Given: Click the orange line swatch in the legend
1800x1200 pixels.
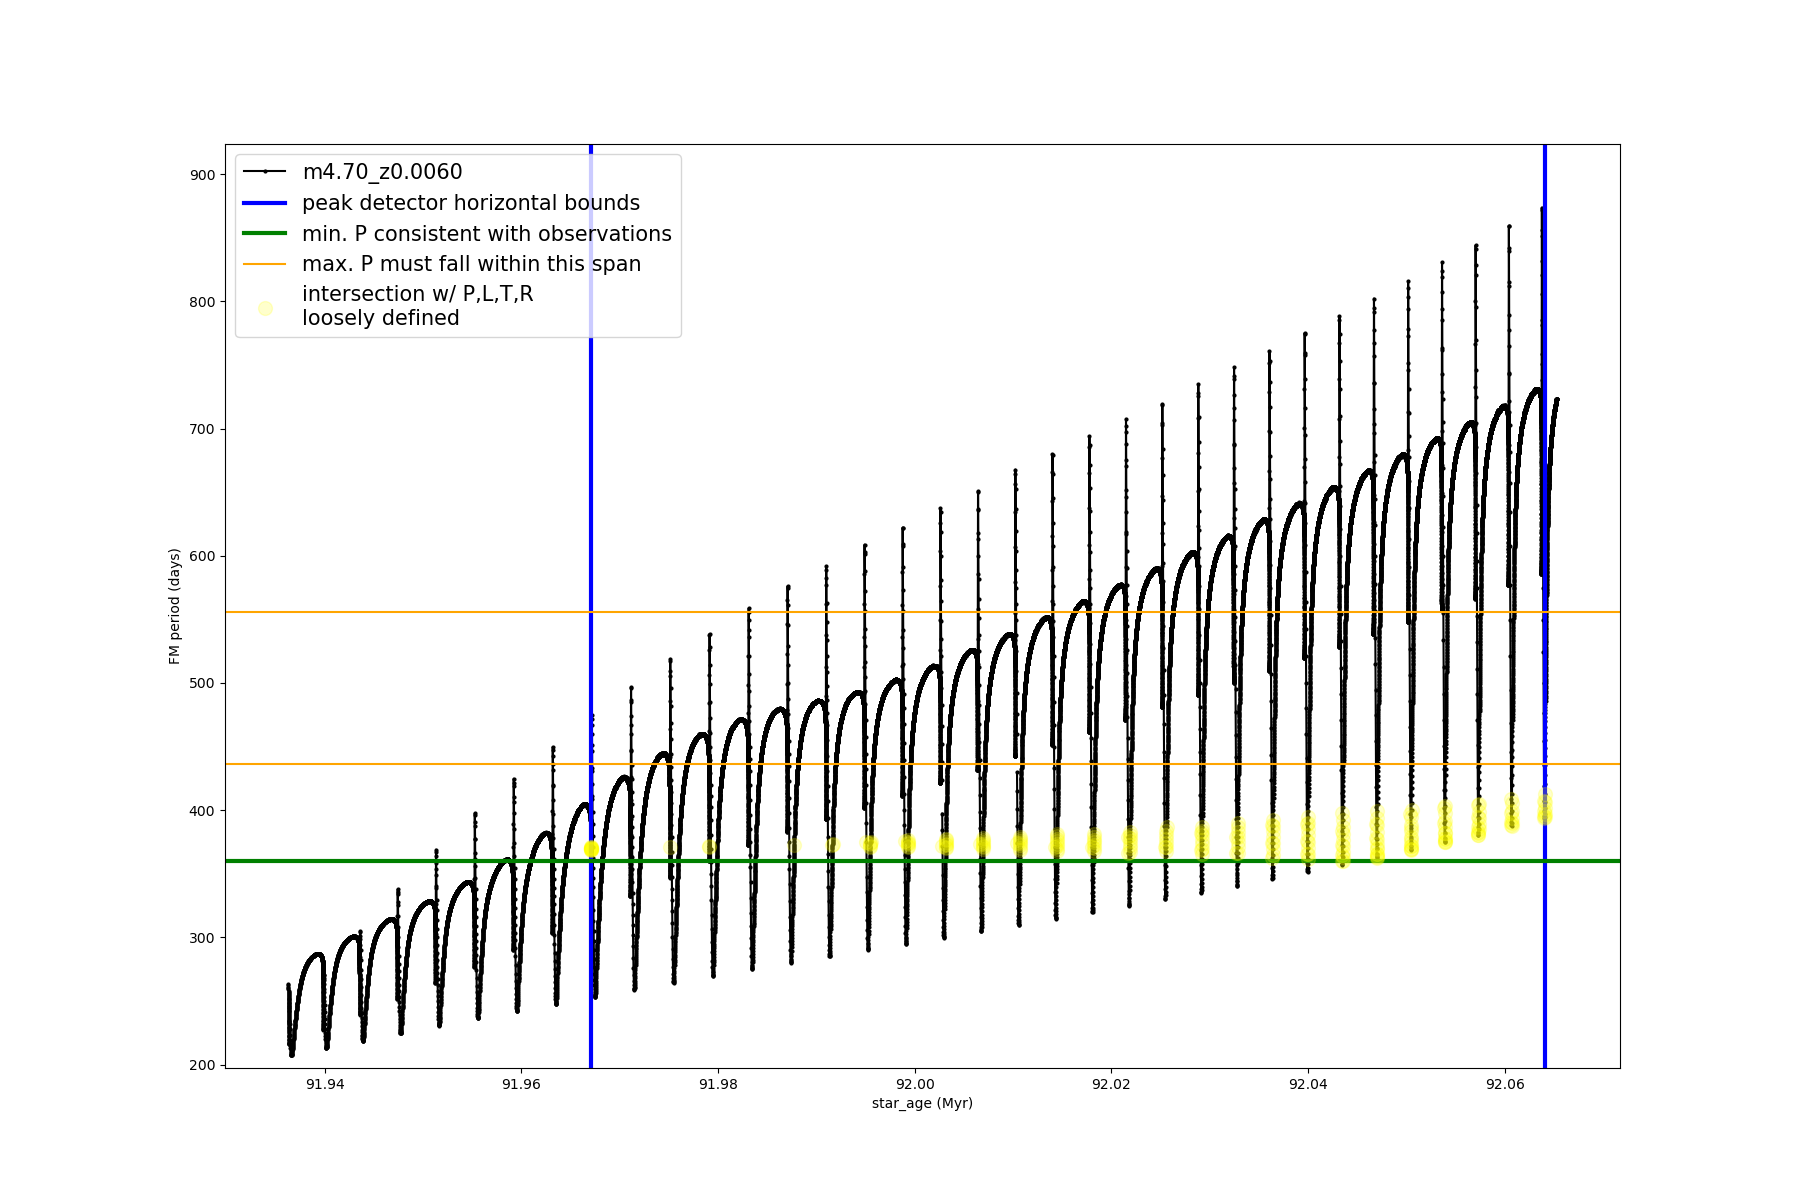Looking at the screenshot, I should pos(265,264).
